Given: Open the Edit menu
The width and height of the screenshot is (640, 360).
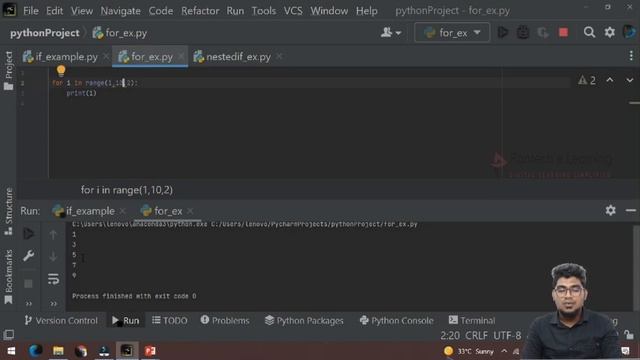Looking at the screenshot, I should click(54, 11).
